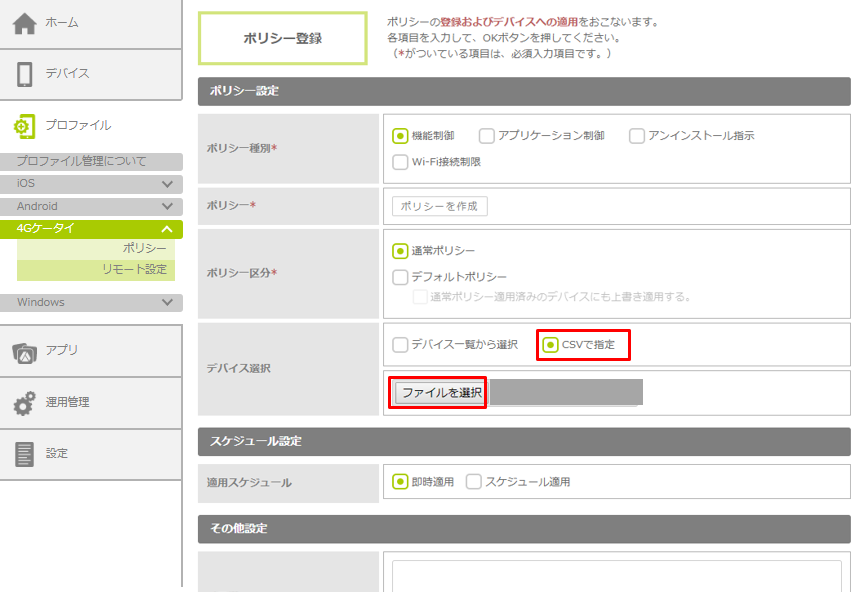
Task: Open Devices via the phone icon
Action: click(25, 74)
